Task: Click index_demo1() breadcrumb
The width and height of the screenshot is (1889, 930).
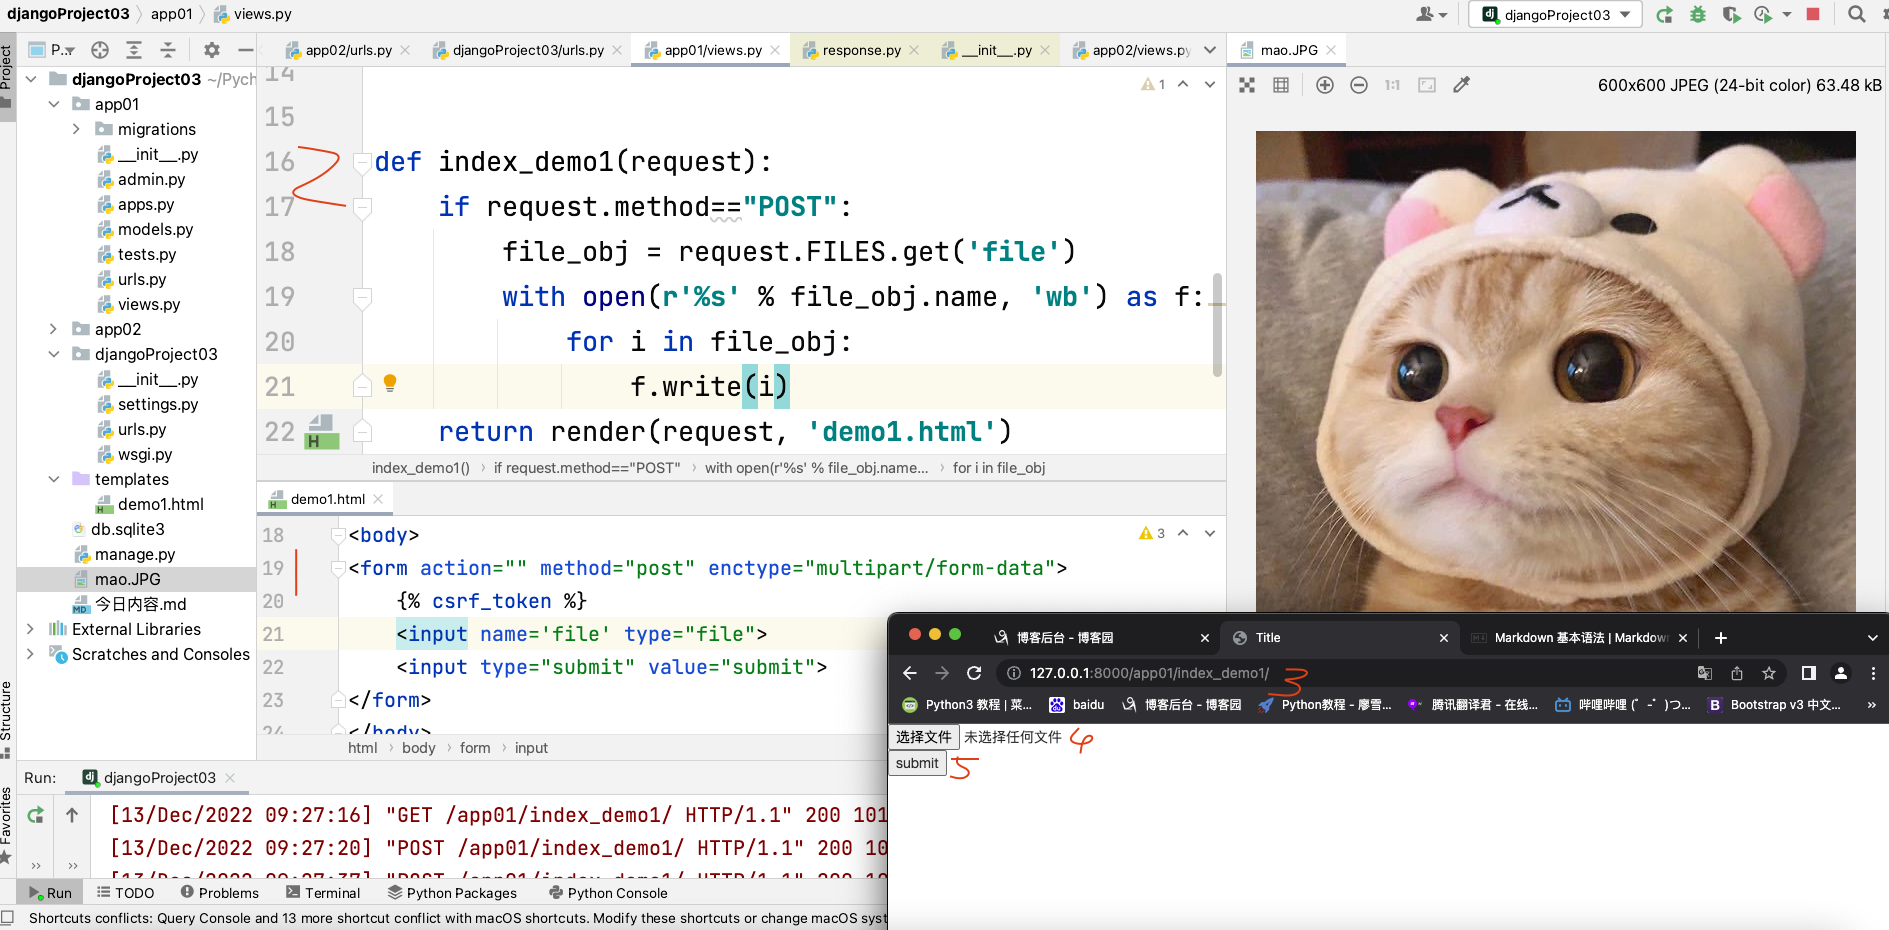Action: [421, 468]
